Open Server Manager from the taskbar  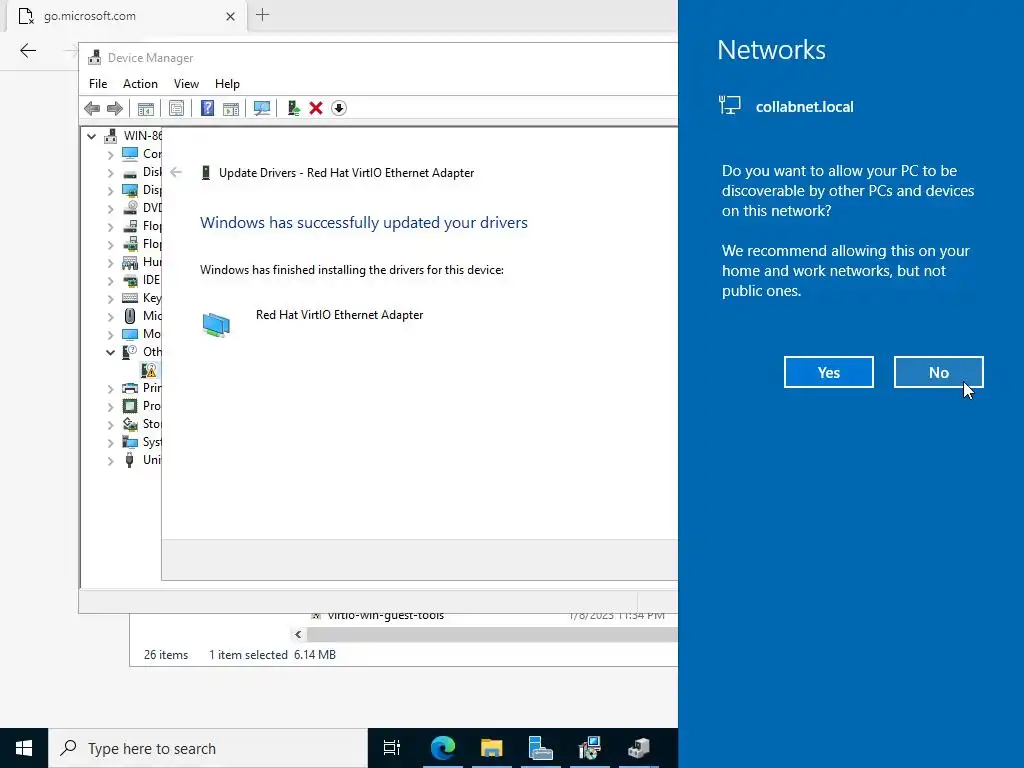click(541, 748)
